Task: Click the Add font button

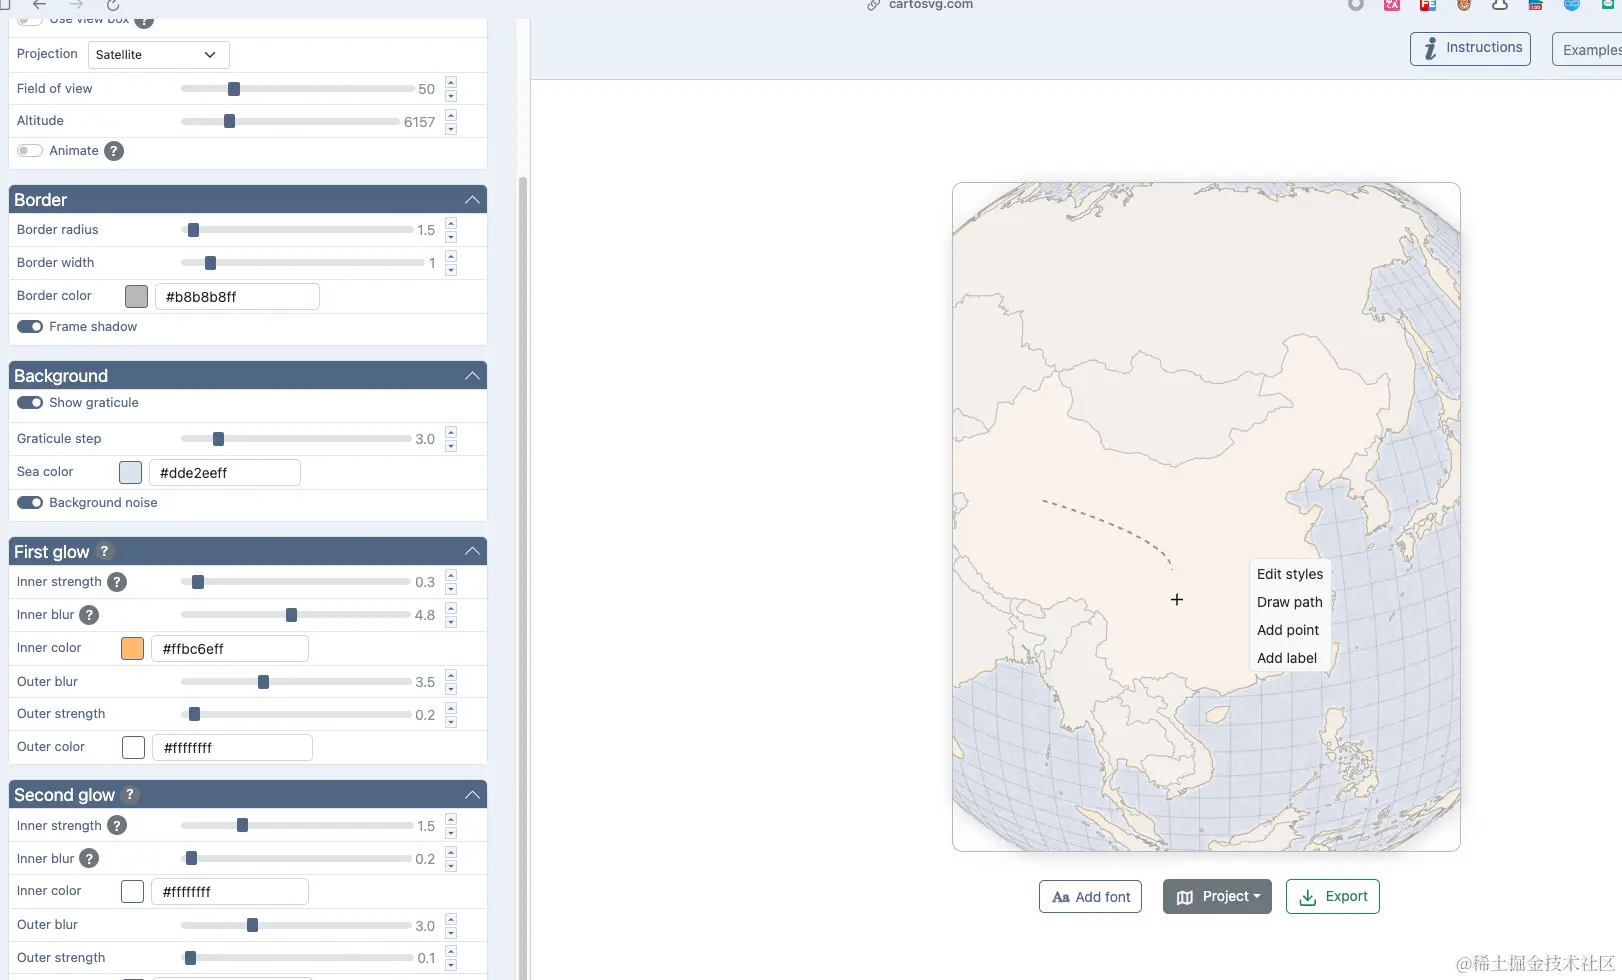Action: [x=1090, y=897]
